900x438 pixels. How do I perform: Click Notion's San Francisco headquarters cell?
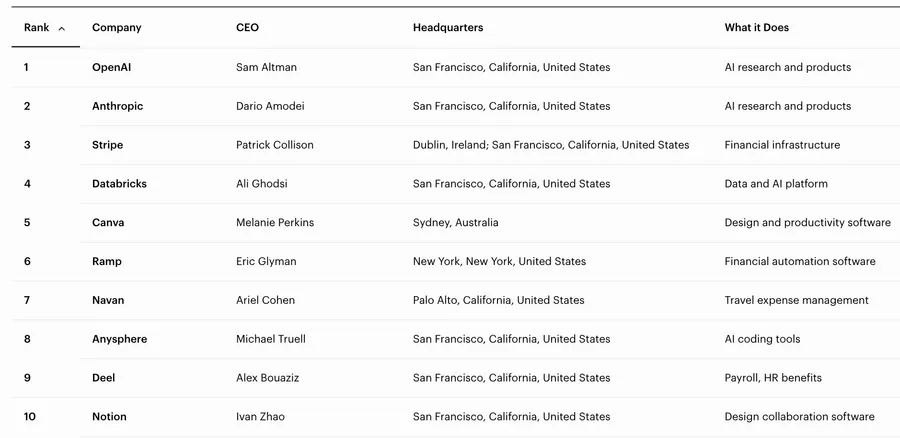(x=511, y=417)
